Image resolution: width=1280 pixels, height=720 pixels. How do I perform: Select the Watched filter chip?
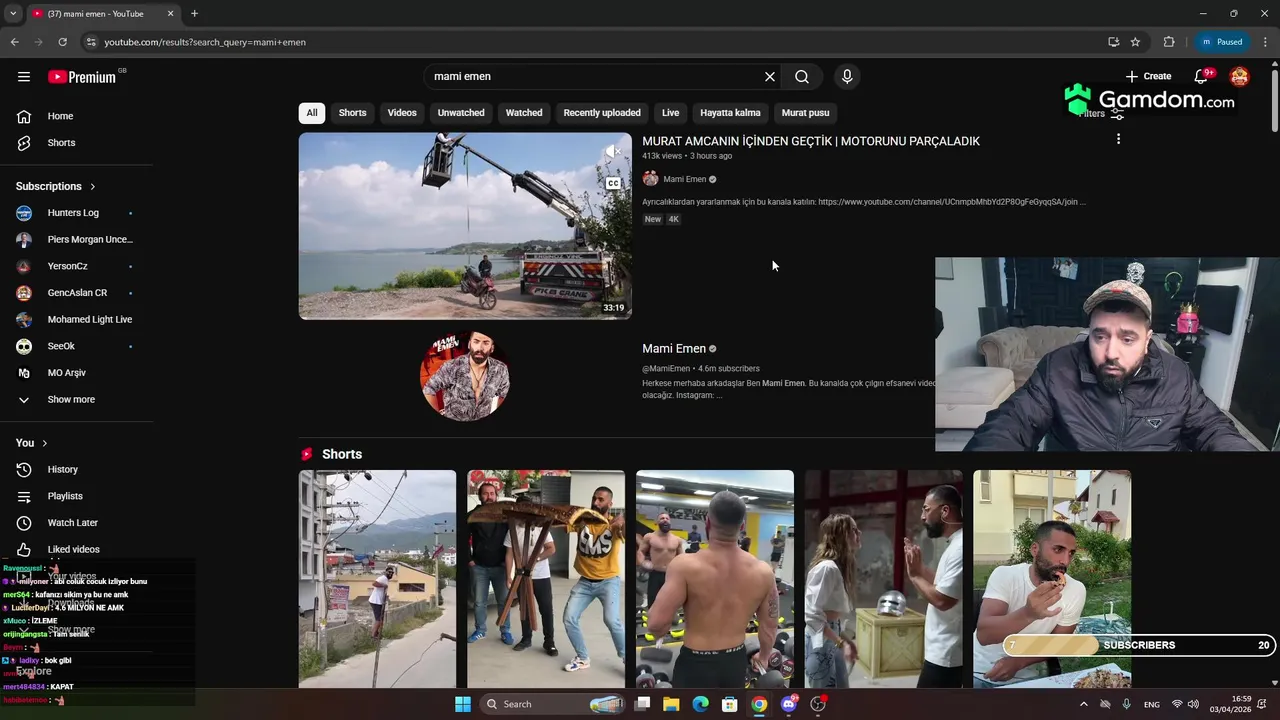click(x=524, y=113)
